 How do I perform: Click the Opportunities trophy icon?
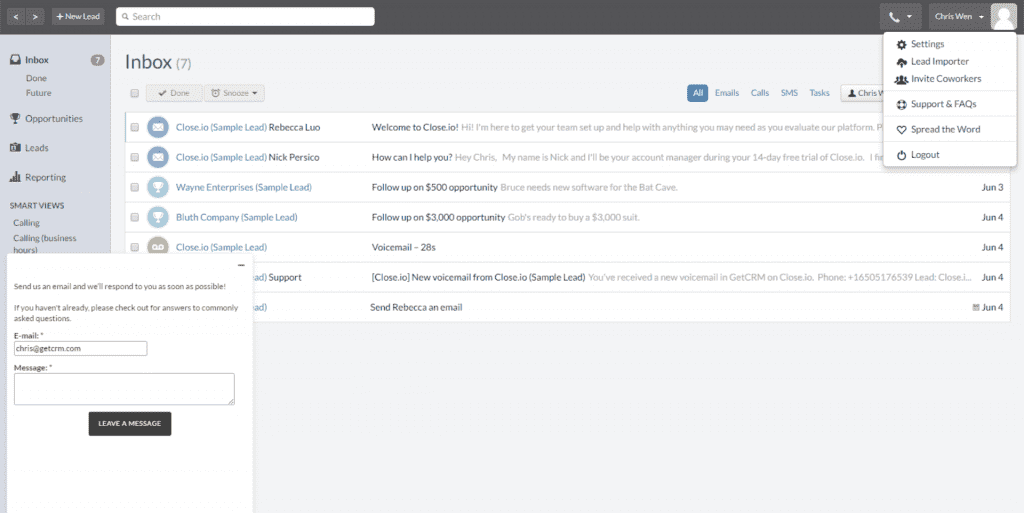[x=15, y=118]
